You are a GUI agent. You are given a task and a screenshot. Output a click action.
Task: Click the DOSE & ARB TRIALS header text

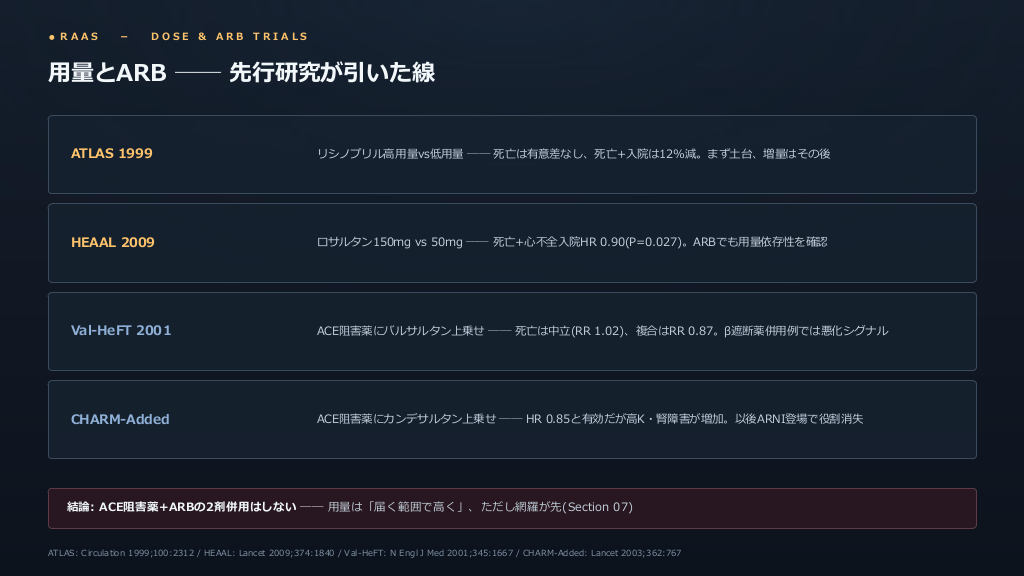230,37
